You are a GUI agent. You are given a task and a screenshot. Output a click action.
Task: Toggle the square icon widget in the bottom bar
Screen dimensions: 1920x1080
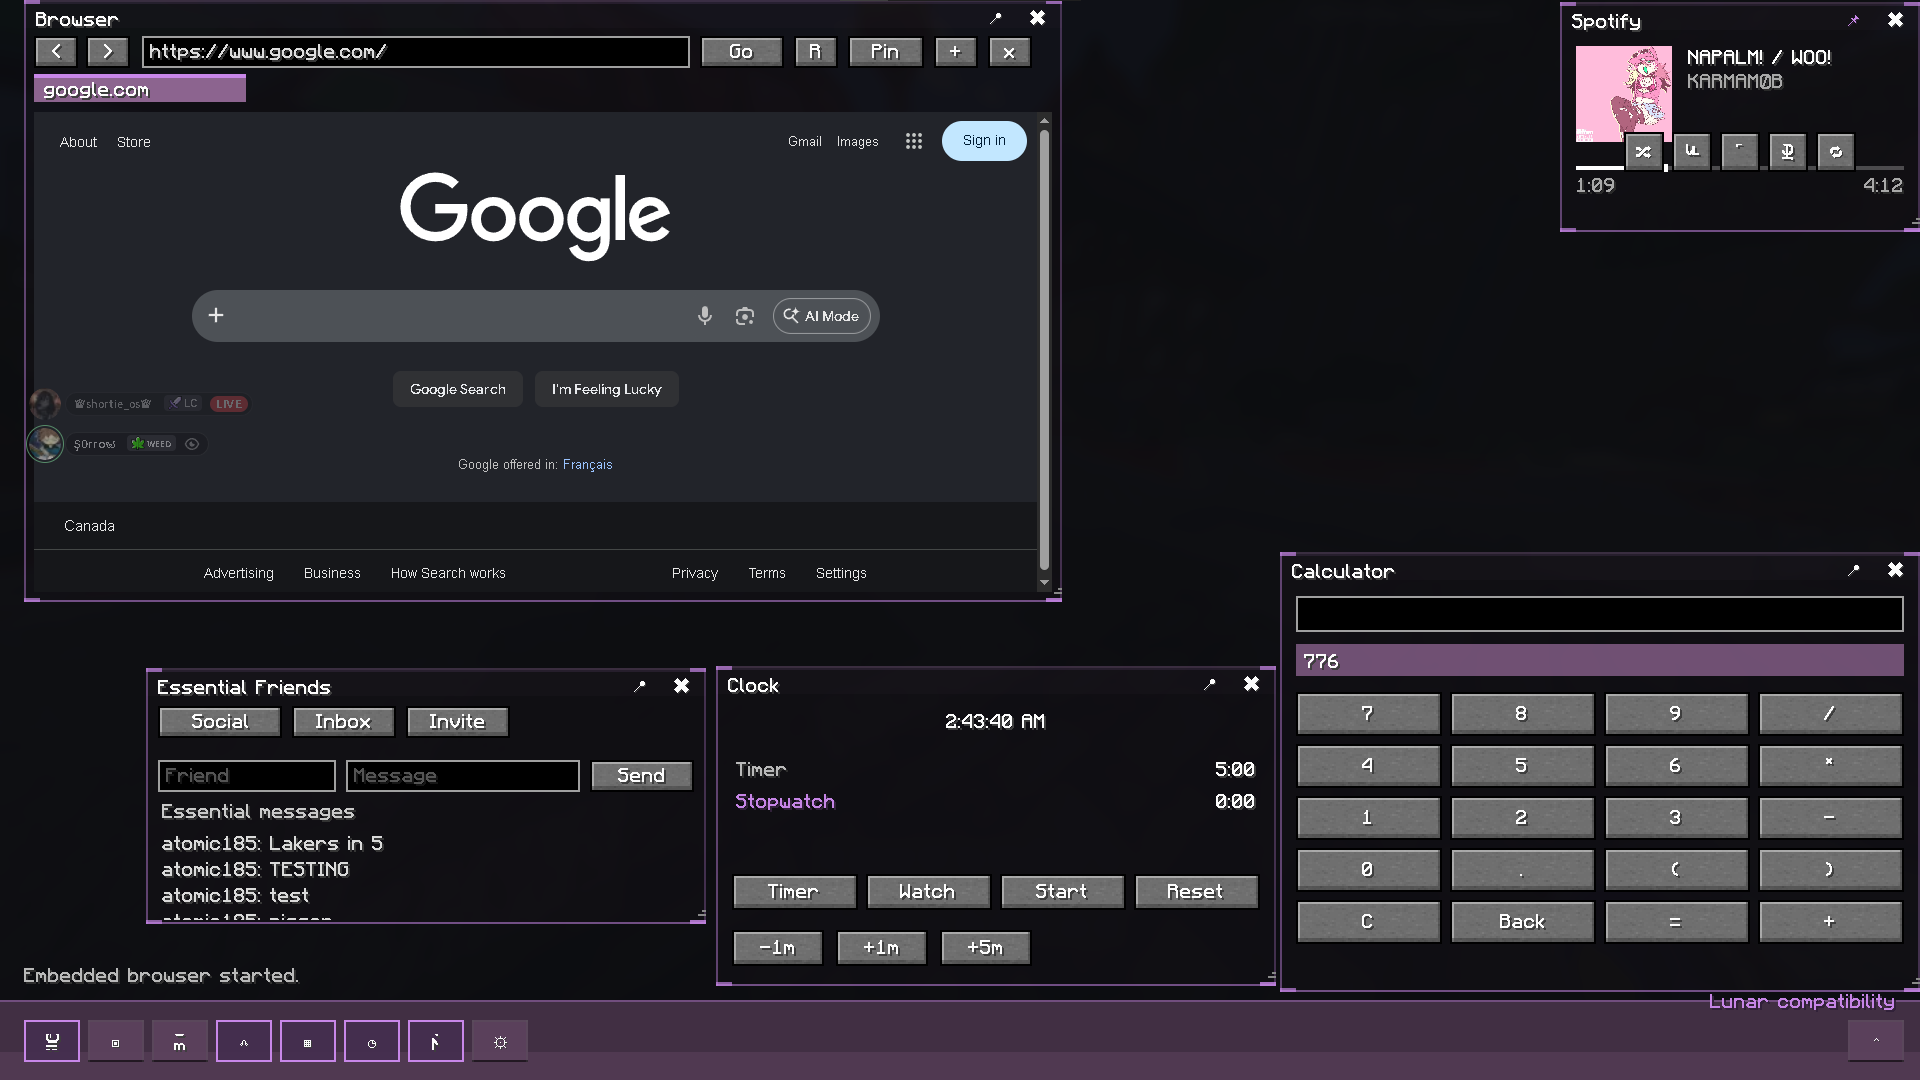coord(116,1042)
